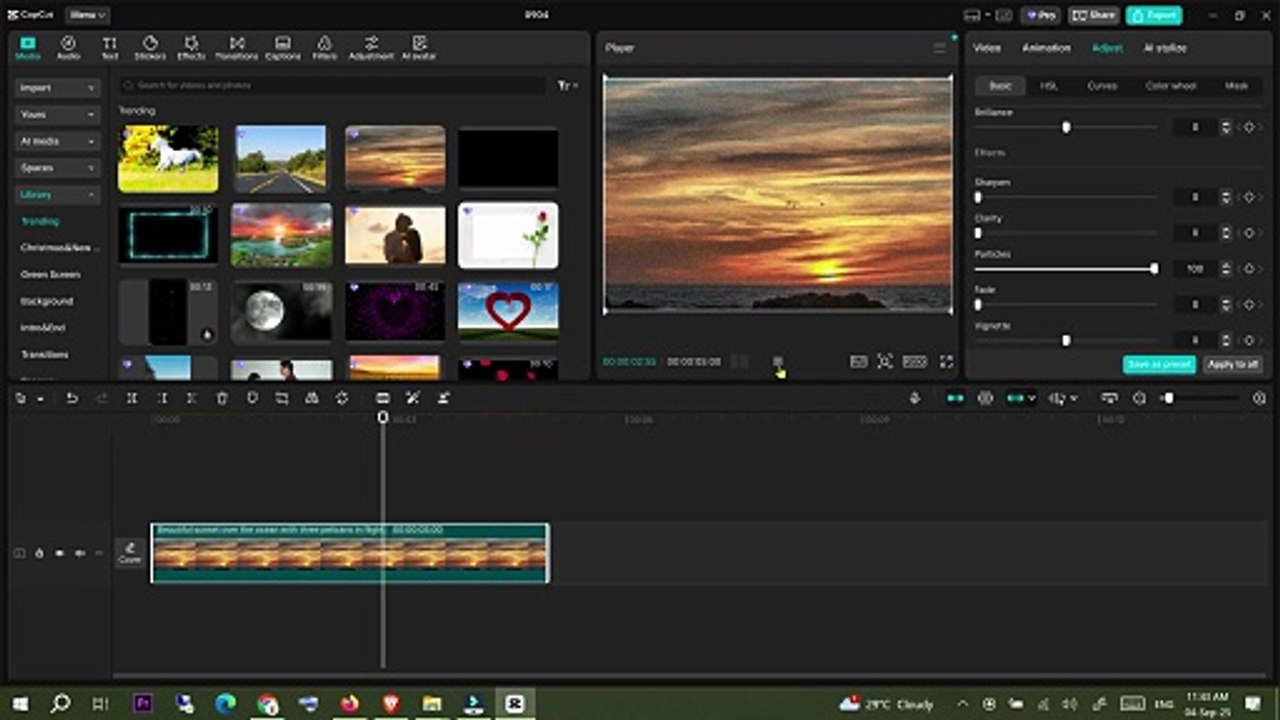Click the timeline zoom slider handle
The width and height of the screenshot is (1280, 720).
(1168, 398)
